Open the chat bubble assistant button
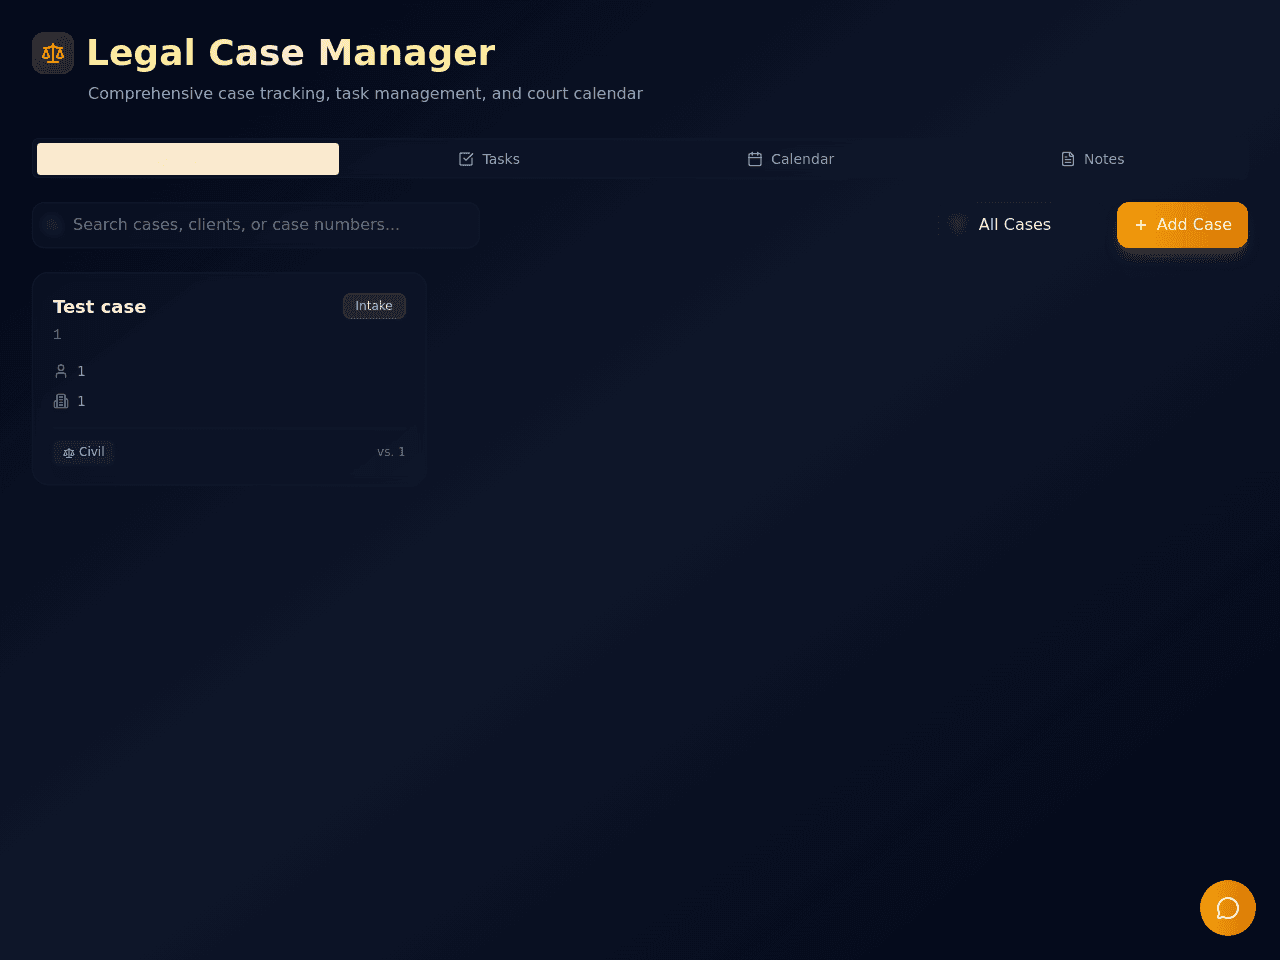This screenshot has height=960, width=1280. pos(1228,908)
